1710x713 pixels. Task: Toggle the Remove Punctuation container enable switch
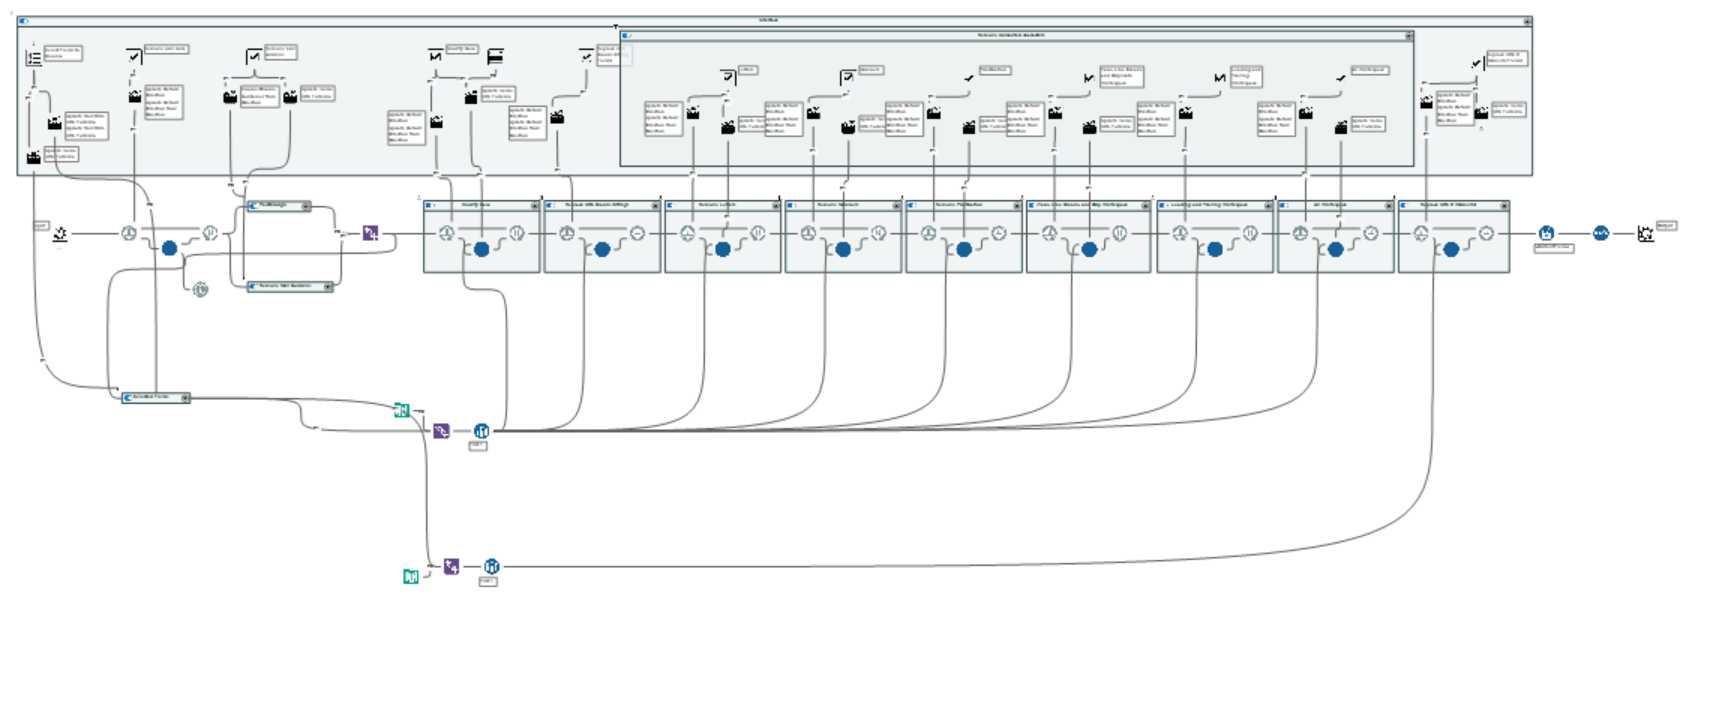pyautogui.click(x=912, y=205)
